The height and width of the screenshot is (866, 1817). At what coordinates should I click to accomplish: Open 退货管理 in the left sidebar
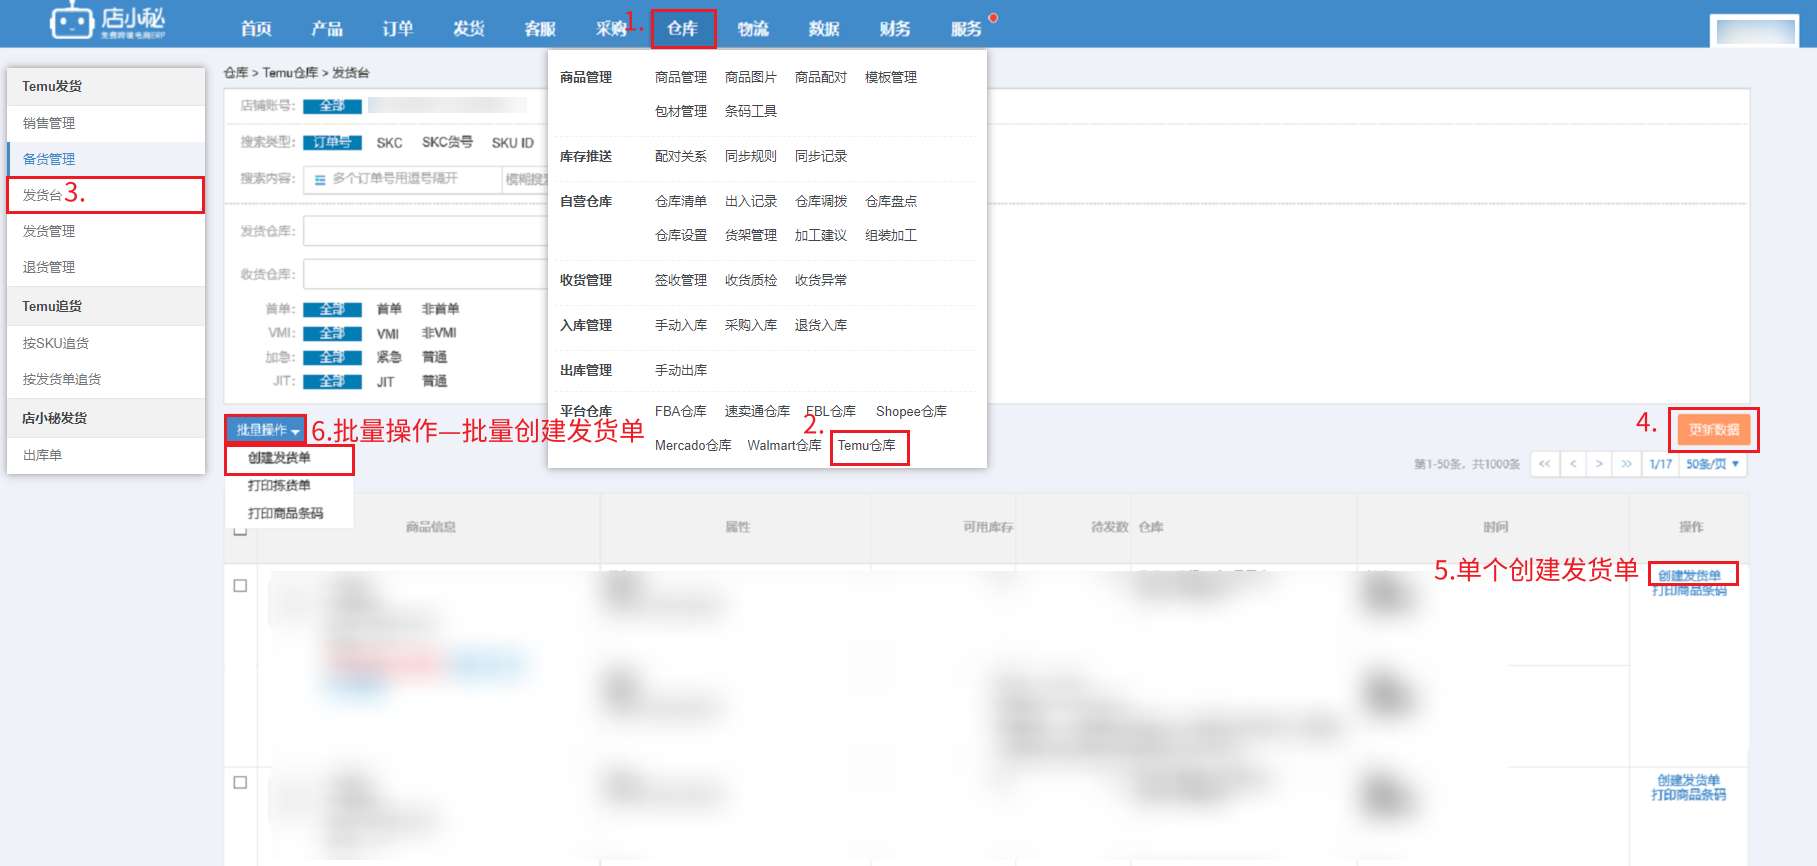click(x=106, y=267)
